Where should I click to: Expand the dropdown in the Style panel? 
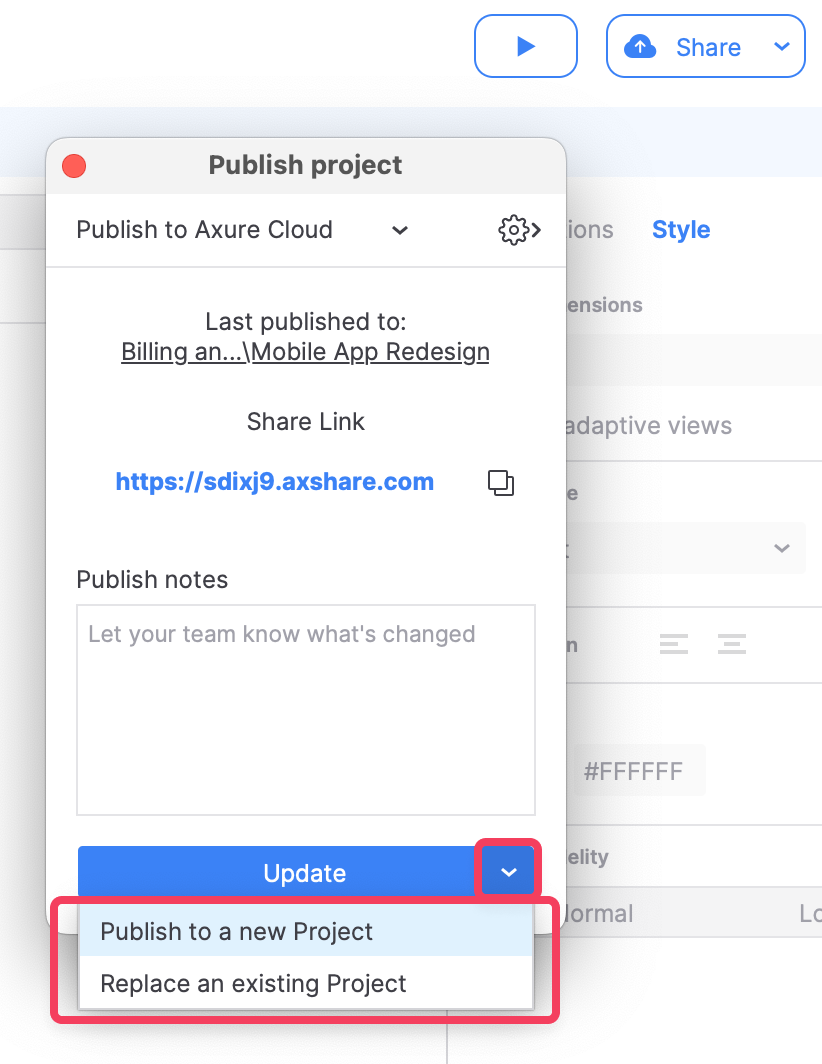[x=781, y=548]
